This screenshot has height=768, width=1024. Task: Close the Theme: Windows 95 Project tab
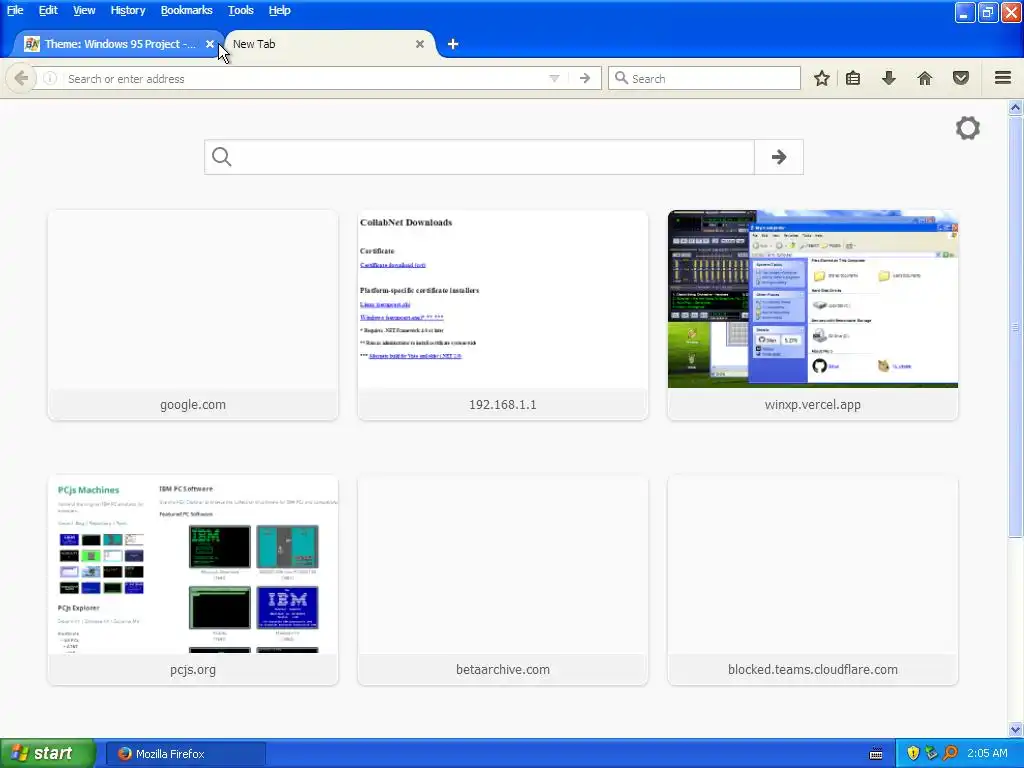(210, 44)
